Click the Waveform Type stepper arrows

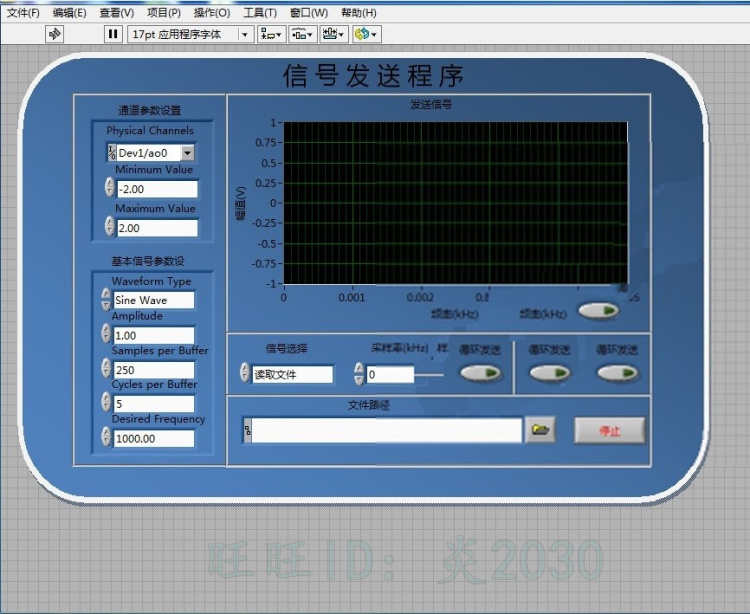106,299
